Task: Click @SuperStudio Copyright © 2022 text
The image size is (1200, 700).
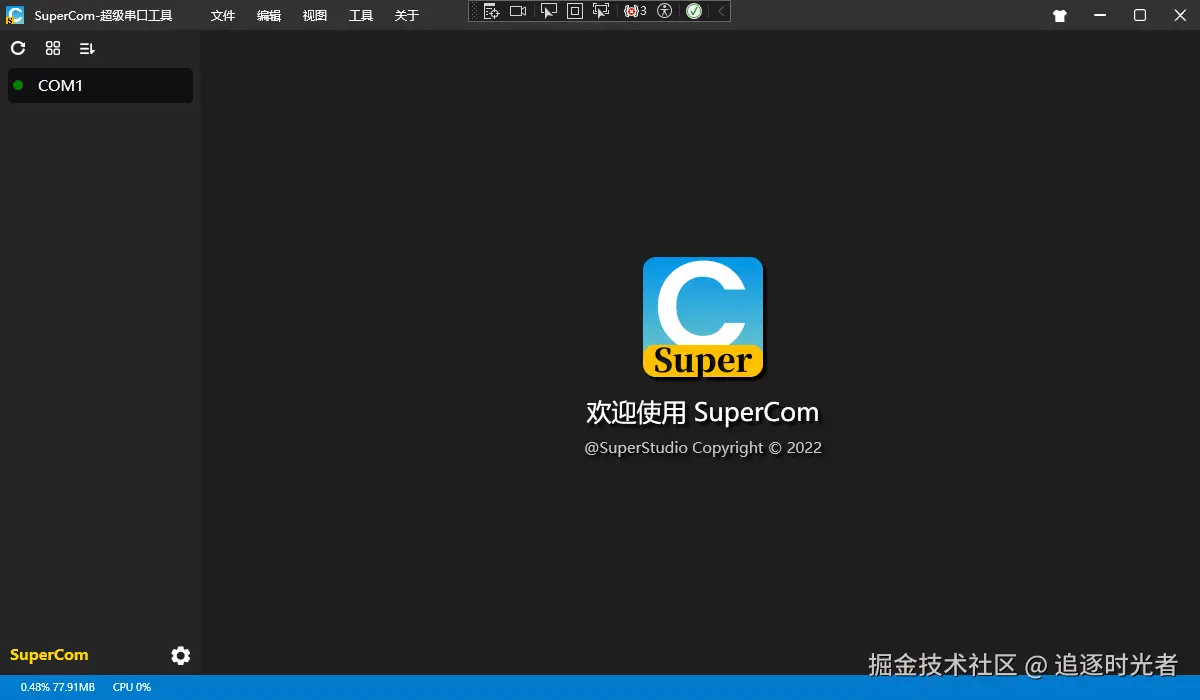Action: [703, 448]
